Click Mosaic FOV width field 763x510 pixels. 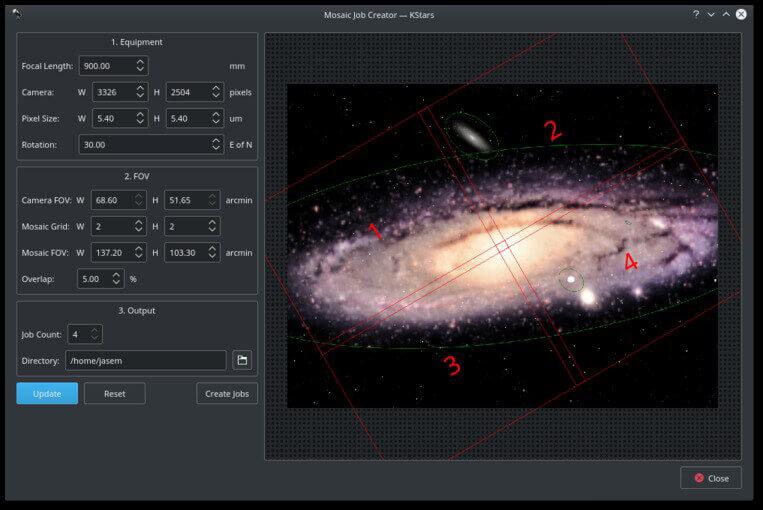point(119,253)
